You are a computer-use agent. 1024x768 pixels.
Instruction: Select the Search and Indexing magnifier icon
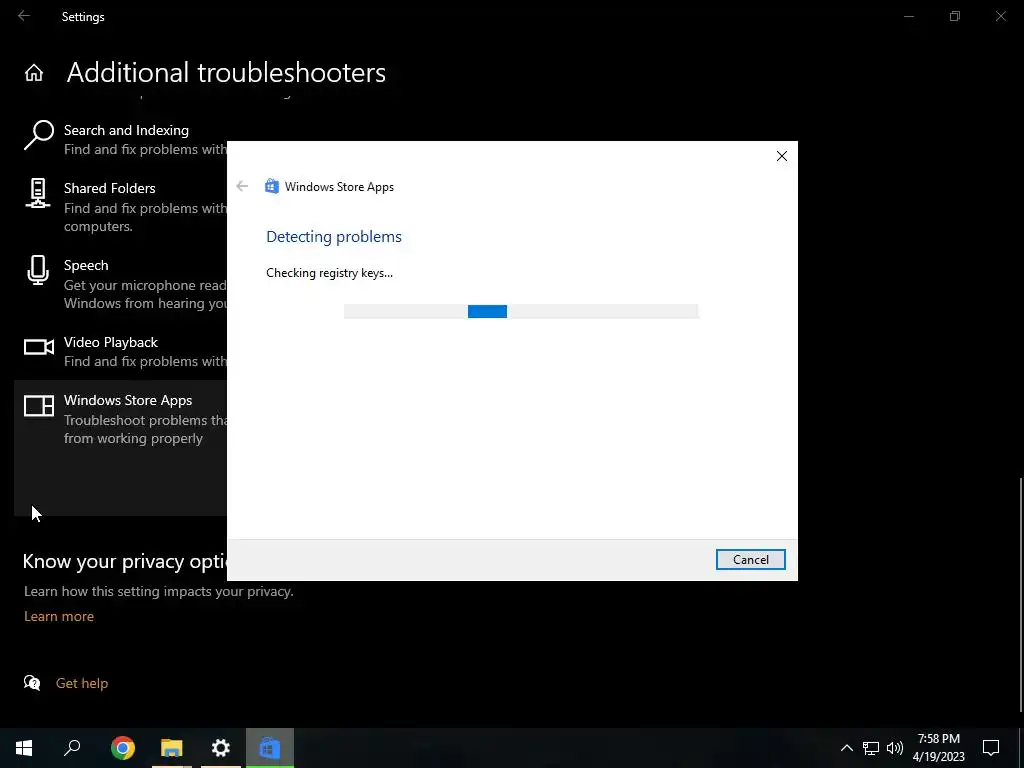coord(39,135)
